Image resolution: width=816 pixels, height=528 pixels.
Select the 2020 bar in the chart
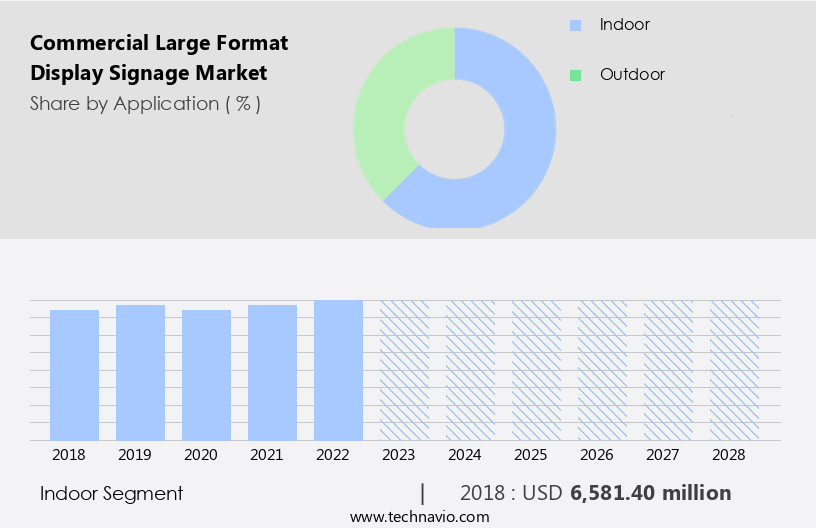coord(207,375)
